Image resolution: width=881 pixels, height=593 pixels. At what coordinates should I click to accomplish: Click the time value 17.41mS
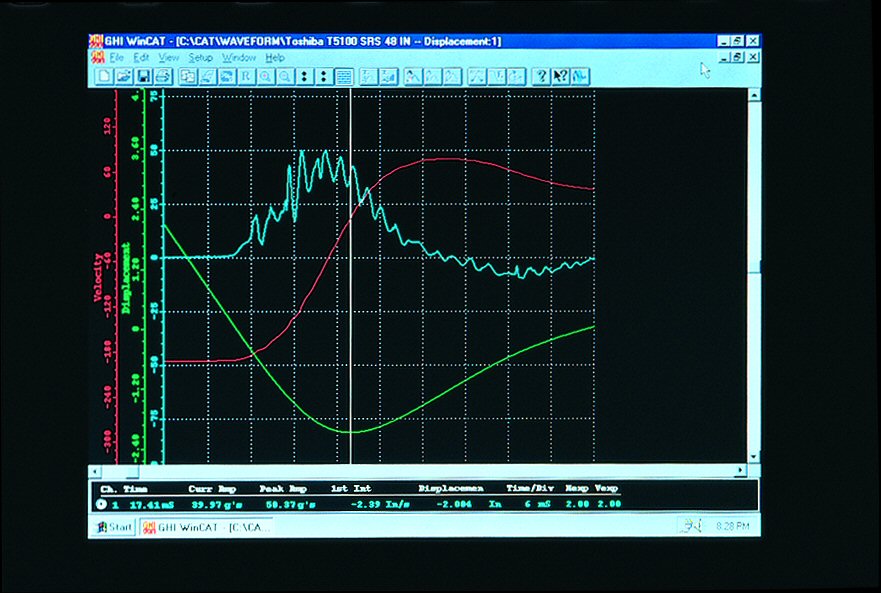click(152, 505)
